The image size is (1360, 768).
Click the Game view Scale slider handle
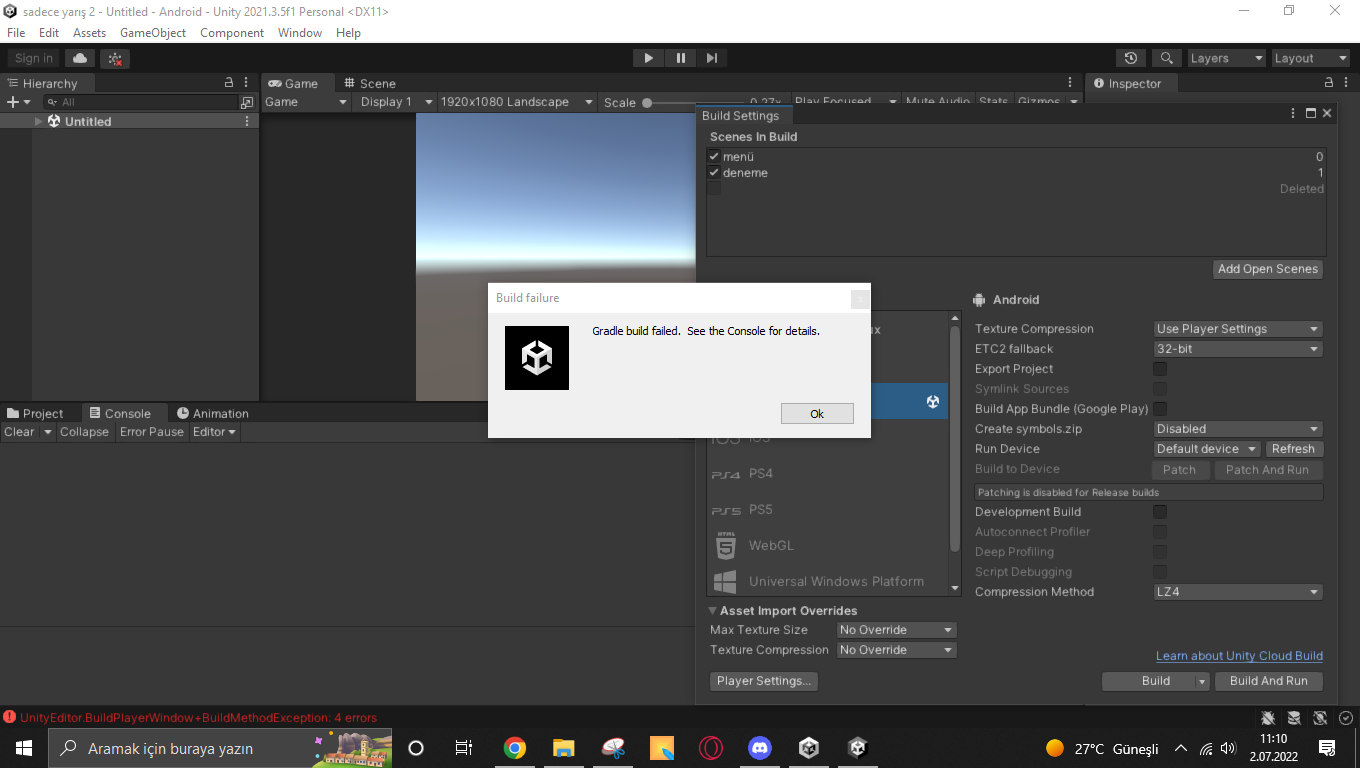pos(647,102)
